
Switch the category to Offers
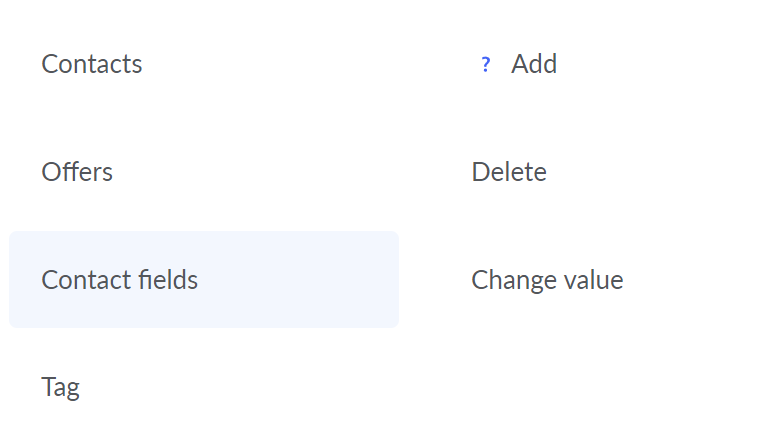click(77, 172)
